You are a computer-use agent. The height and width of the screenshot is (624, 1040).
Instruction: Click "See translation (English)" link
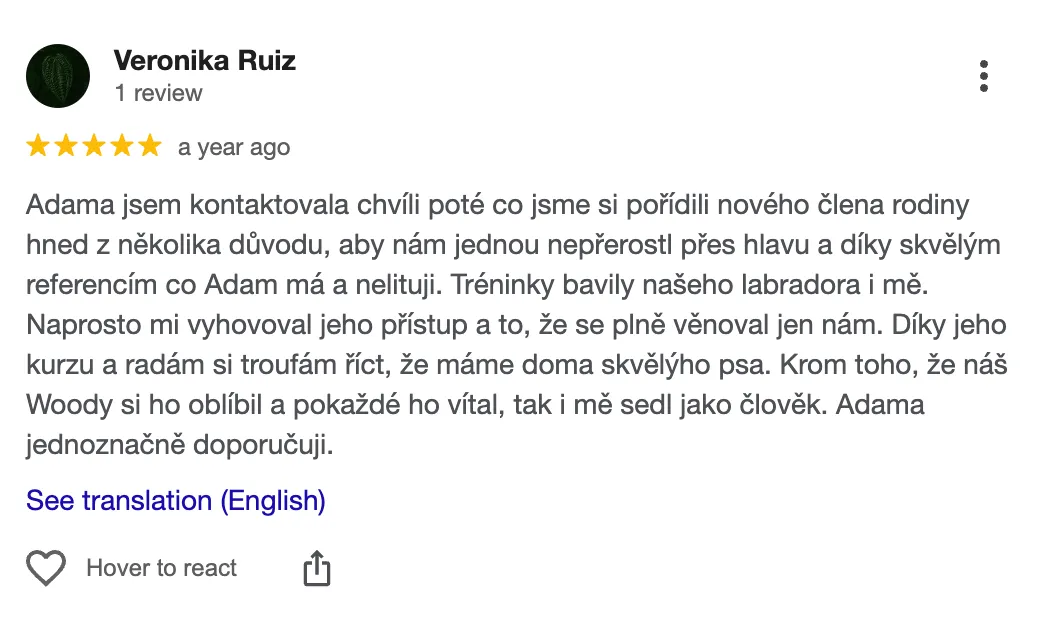point(176,500)
